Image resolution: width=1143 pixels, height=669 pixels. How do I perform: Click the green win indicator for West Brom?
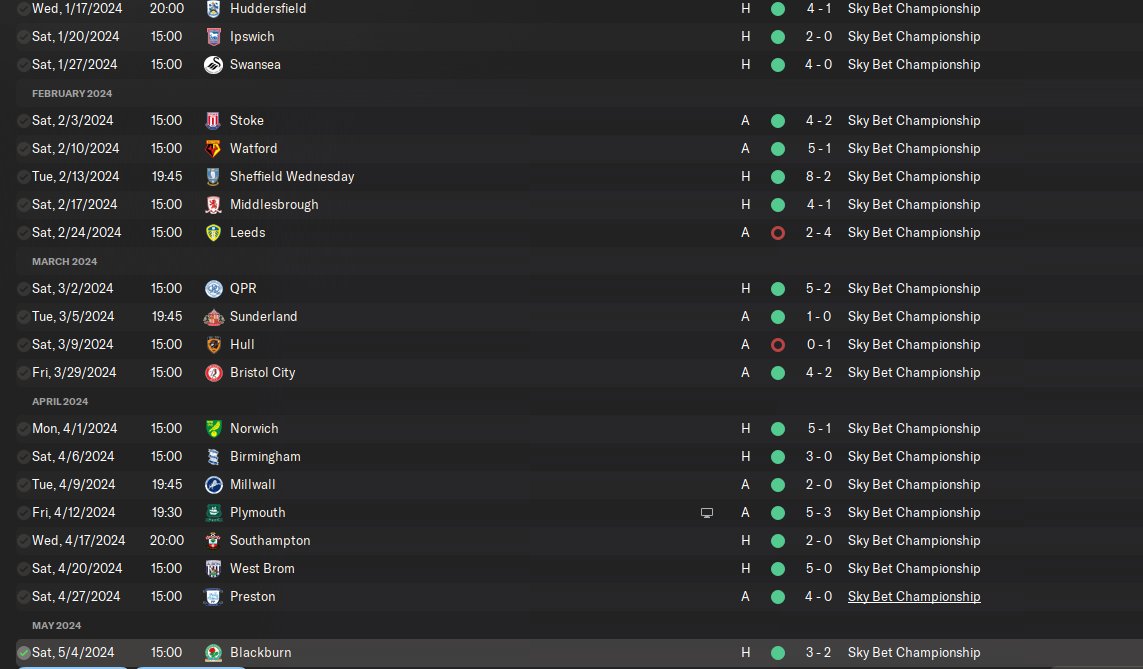[x=778, y=568]
